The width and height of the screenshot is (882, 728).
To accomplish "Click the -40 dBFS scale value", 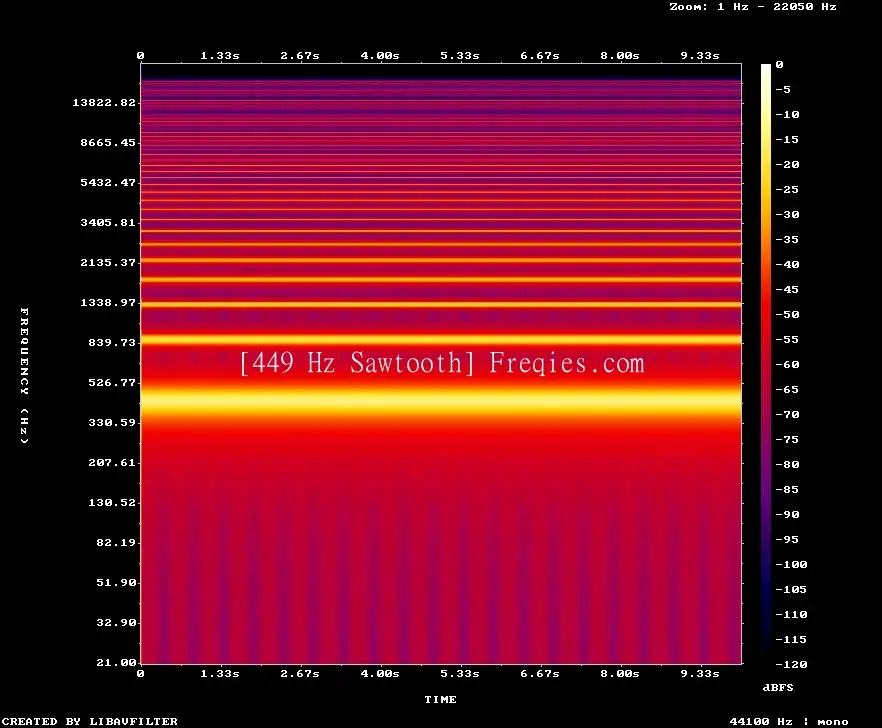I will (787, 264).
